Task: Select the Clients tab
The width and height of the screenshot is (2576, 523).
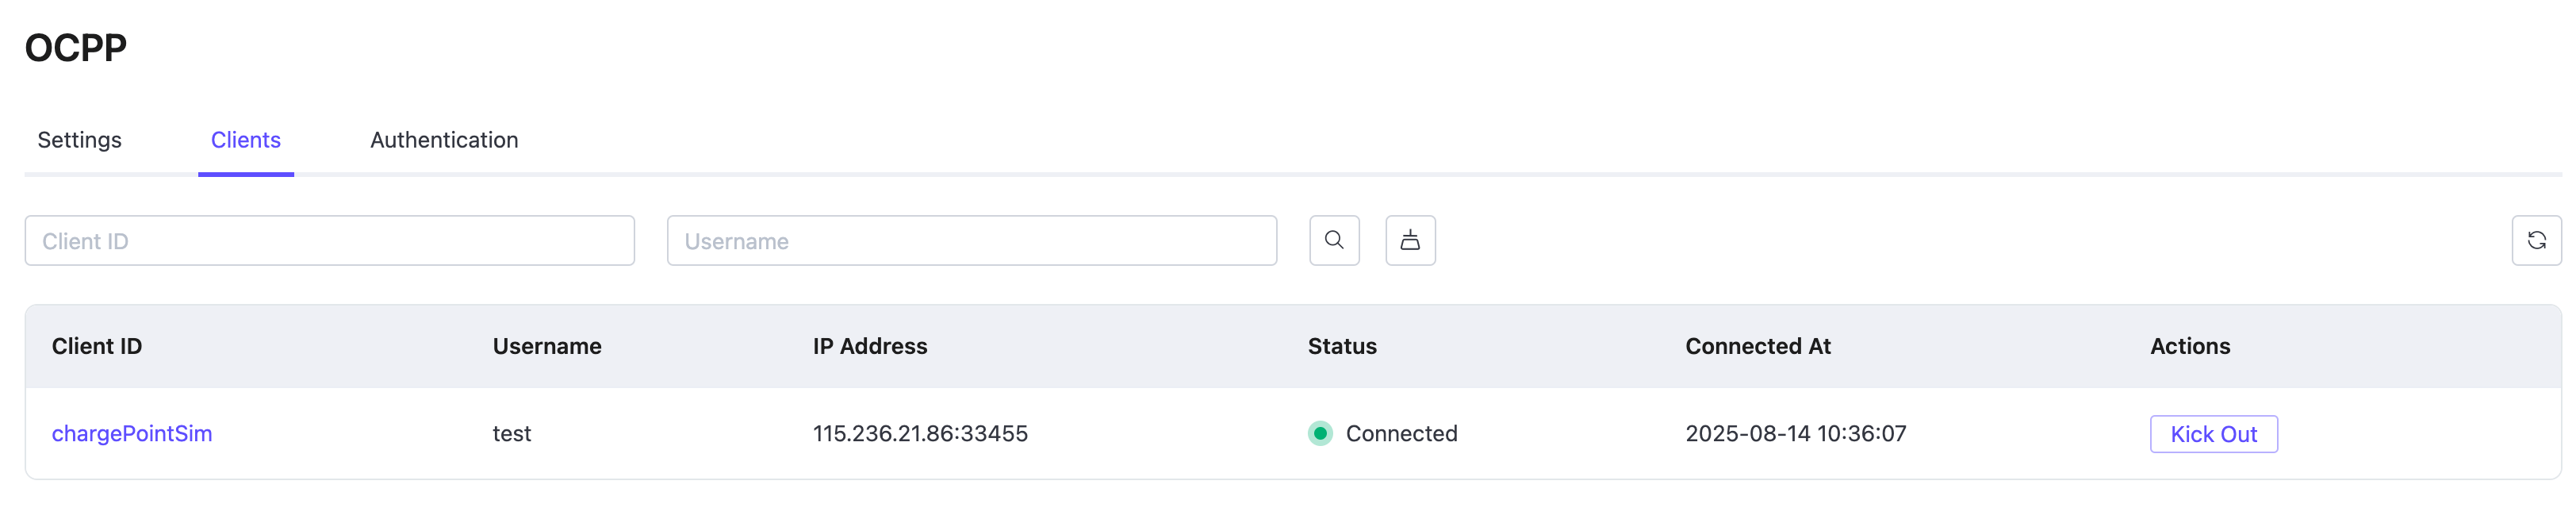Action: (245, 140)
